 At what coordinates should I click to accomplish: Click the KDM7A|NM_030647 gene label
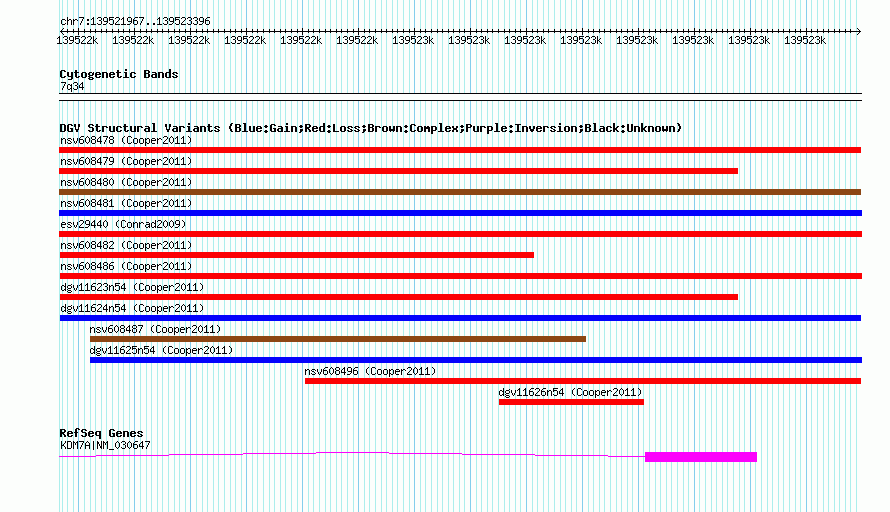pos(105,446)
